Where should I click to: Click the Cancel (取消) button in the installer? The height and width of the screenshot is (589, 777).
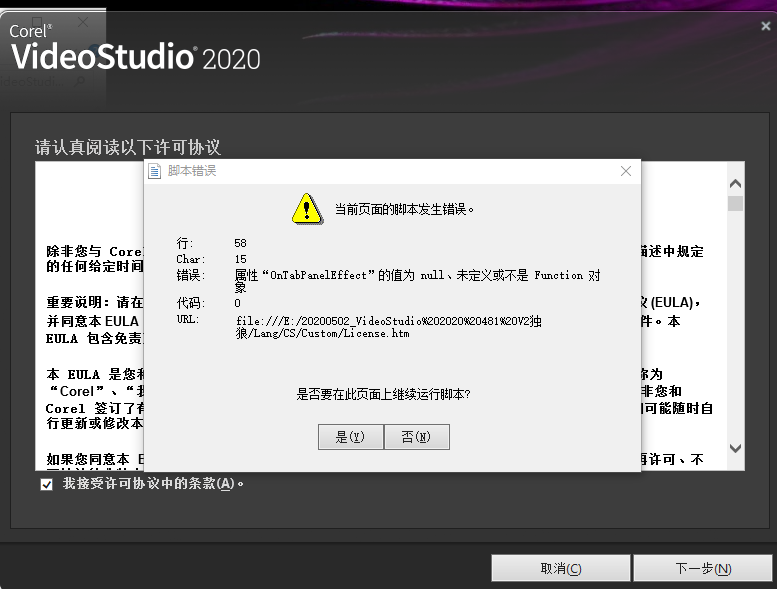click(560, 568)
